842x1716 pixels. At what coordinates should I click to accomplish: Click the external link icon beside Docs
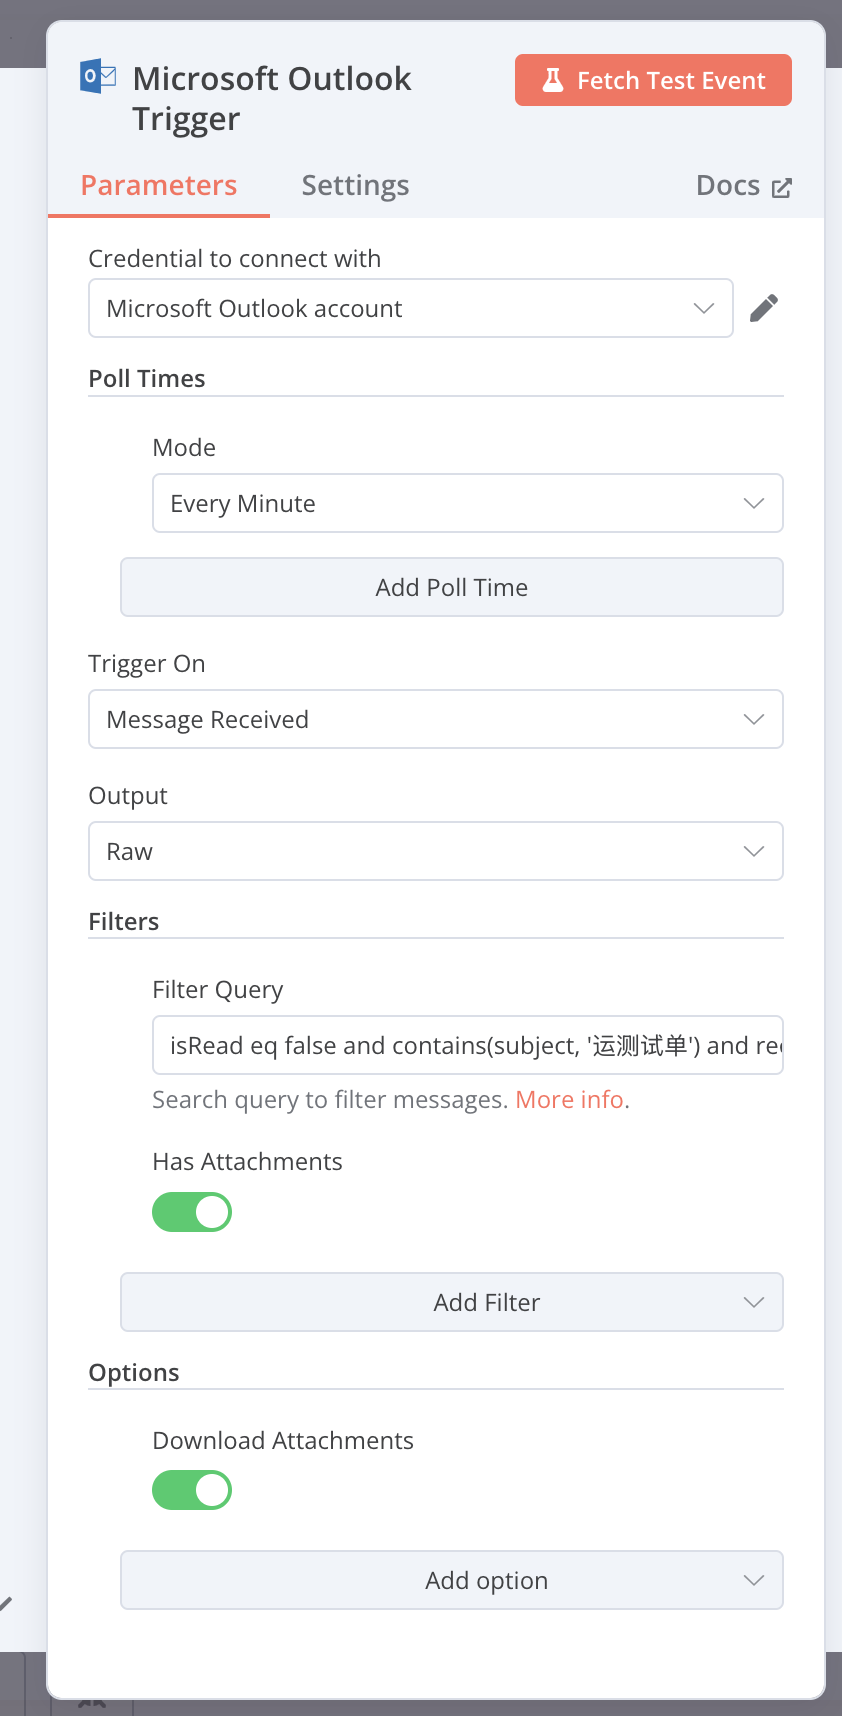[x=782, y=187]
